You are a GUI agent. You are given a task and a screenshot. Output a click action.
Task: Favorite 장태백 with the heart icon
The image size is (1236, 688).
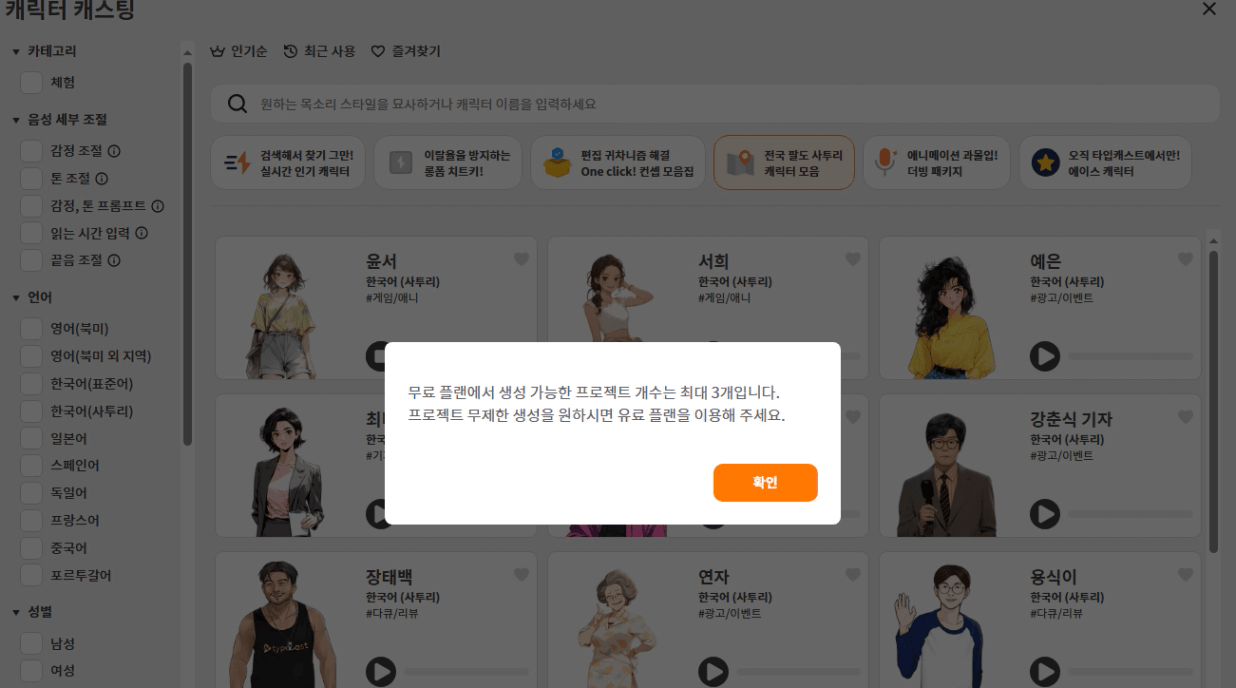coord(521,575)
